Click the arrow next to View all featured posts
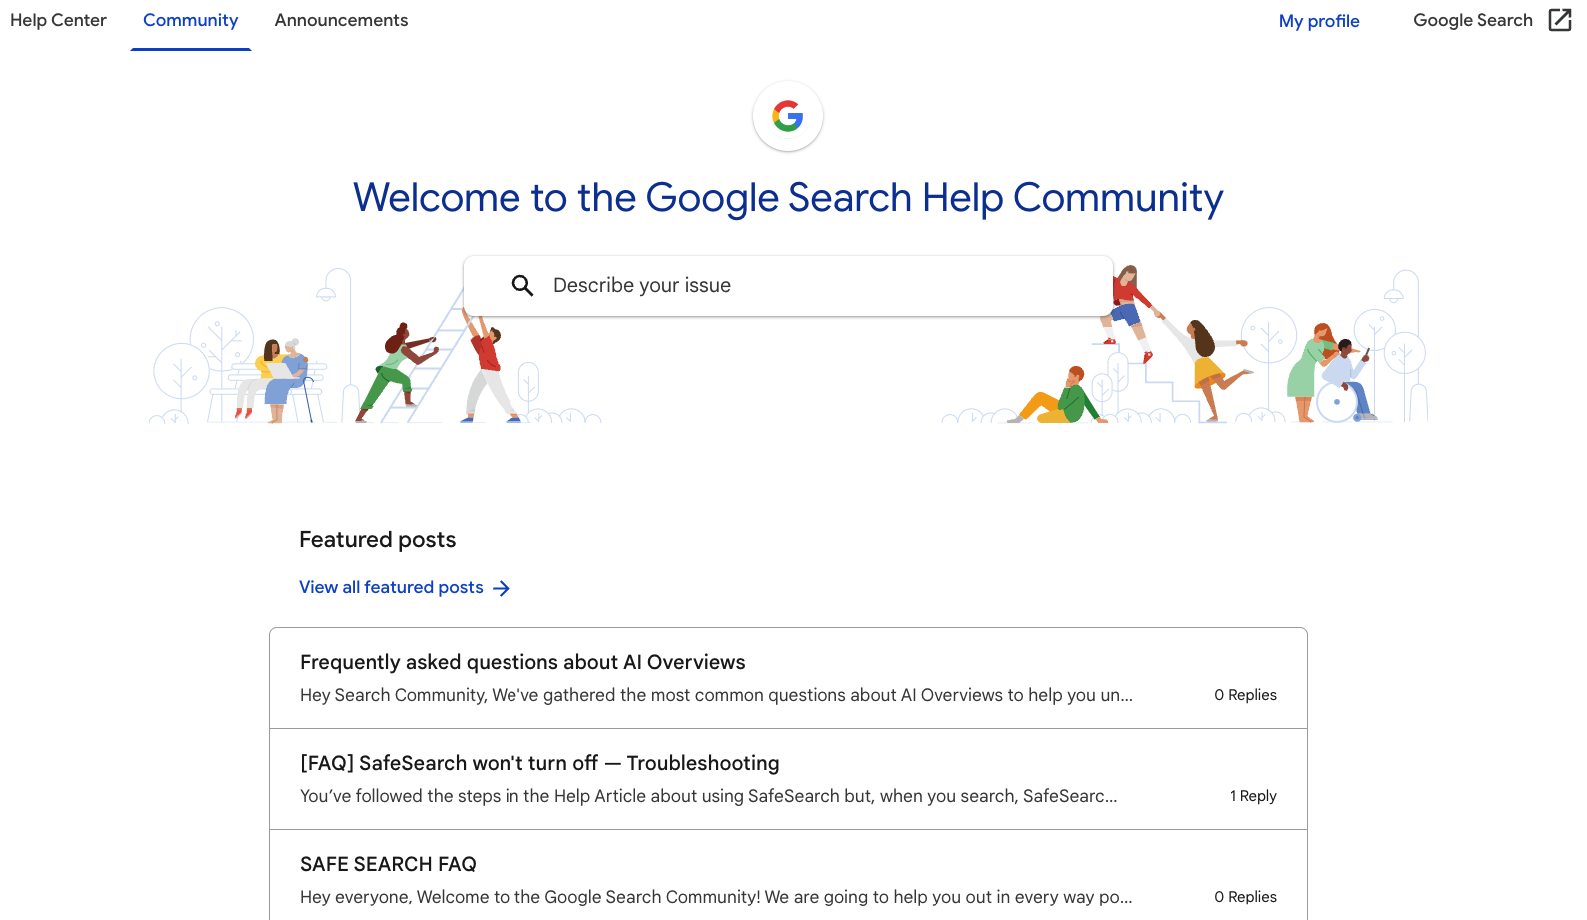Viewport: 1587px width, 920px height. coord(501,587)
